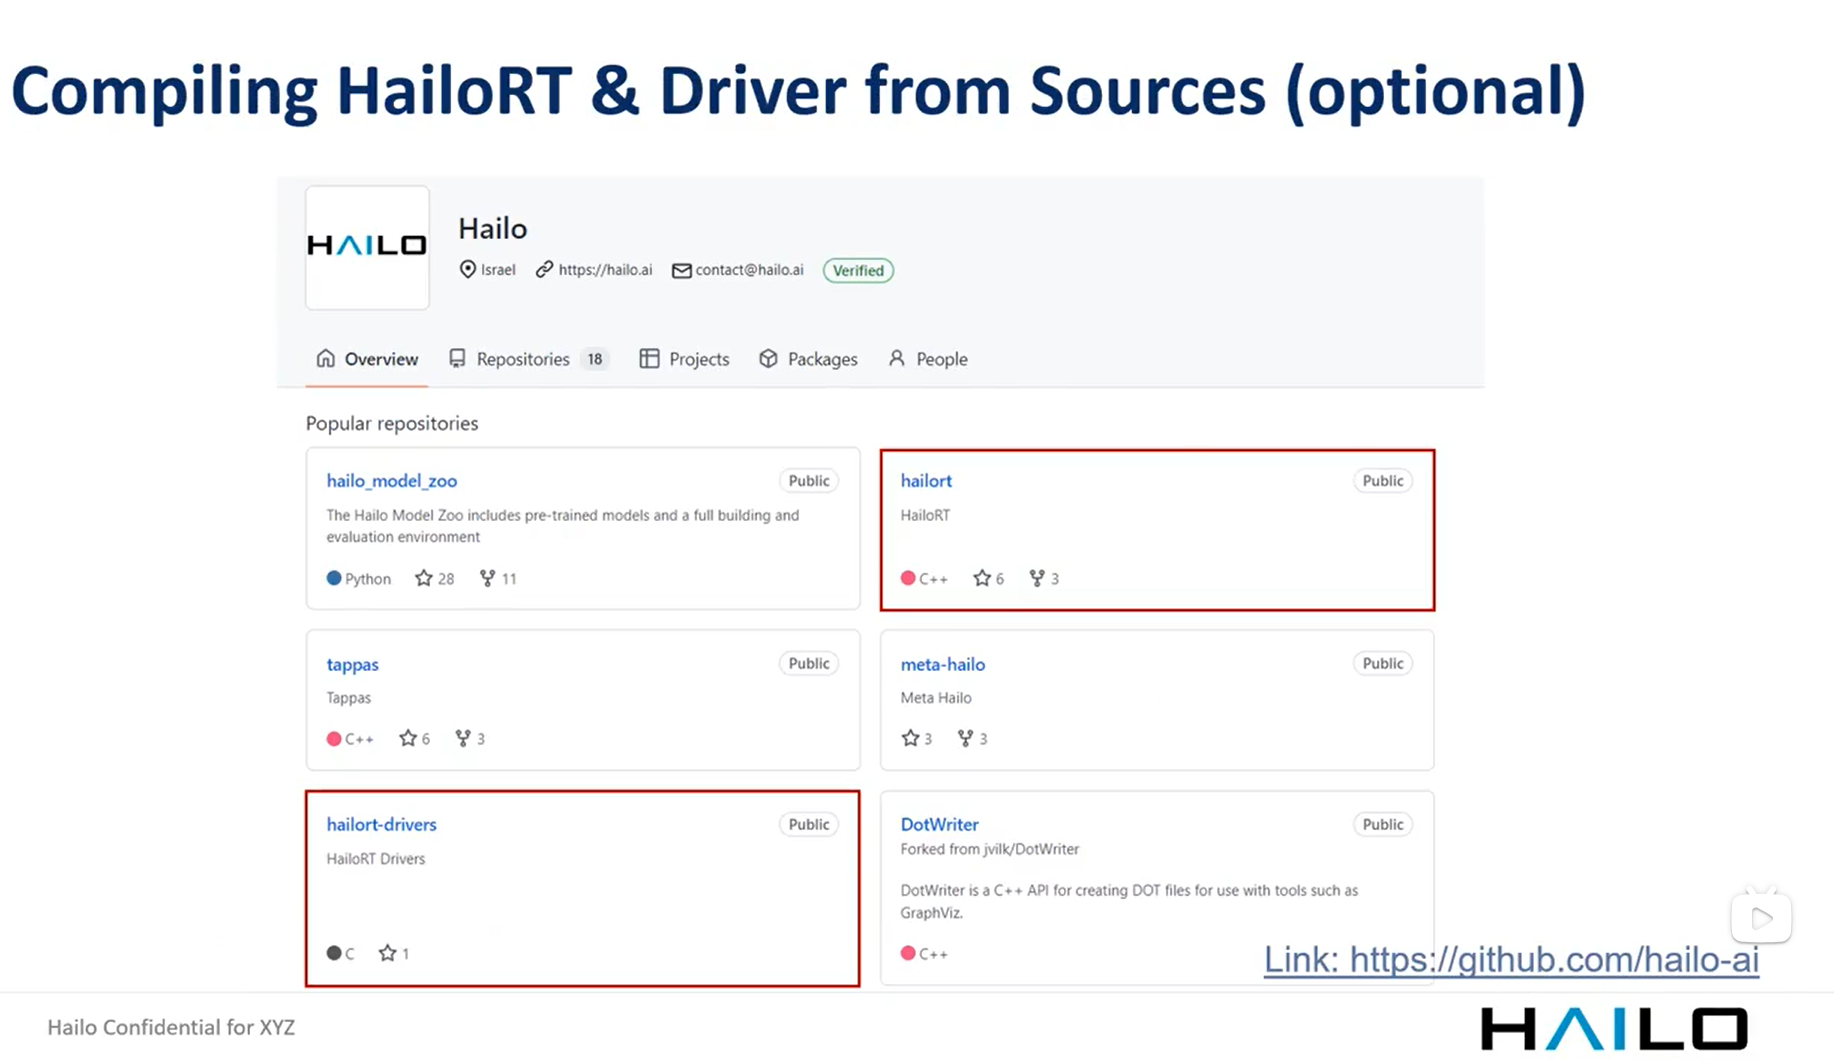Click the 'Popular repositories' heading

392,423
